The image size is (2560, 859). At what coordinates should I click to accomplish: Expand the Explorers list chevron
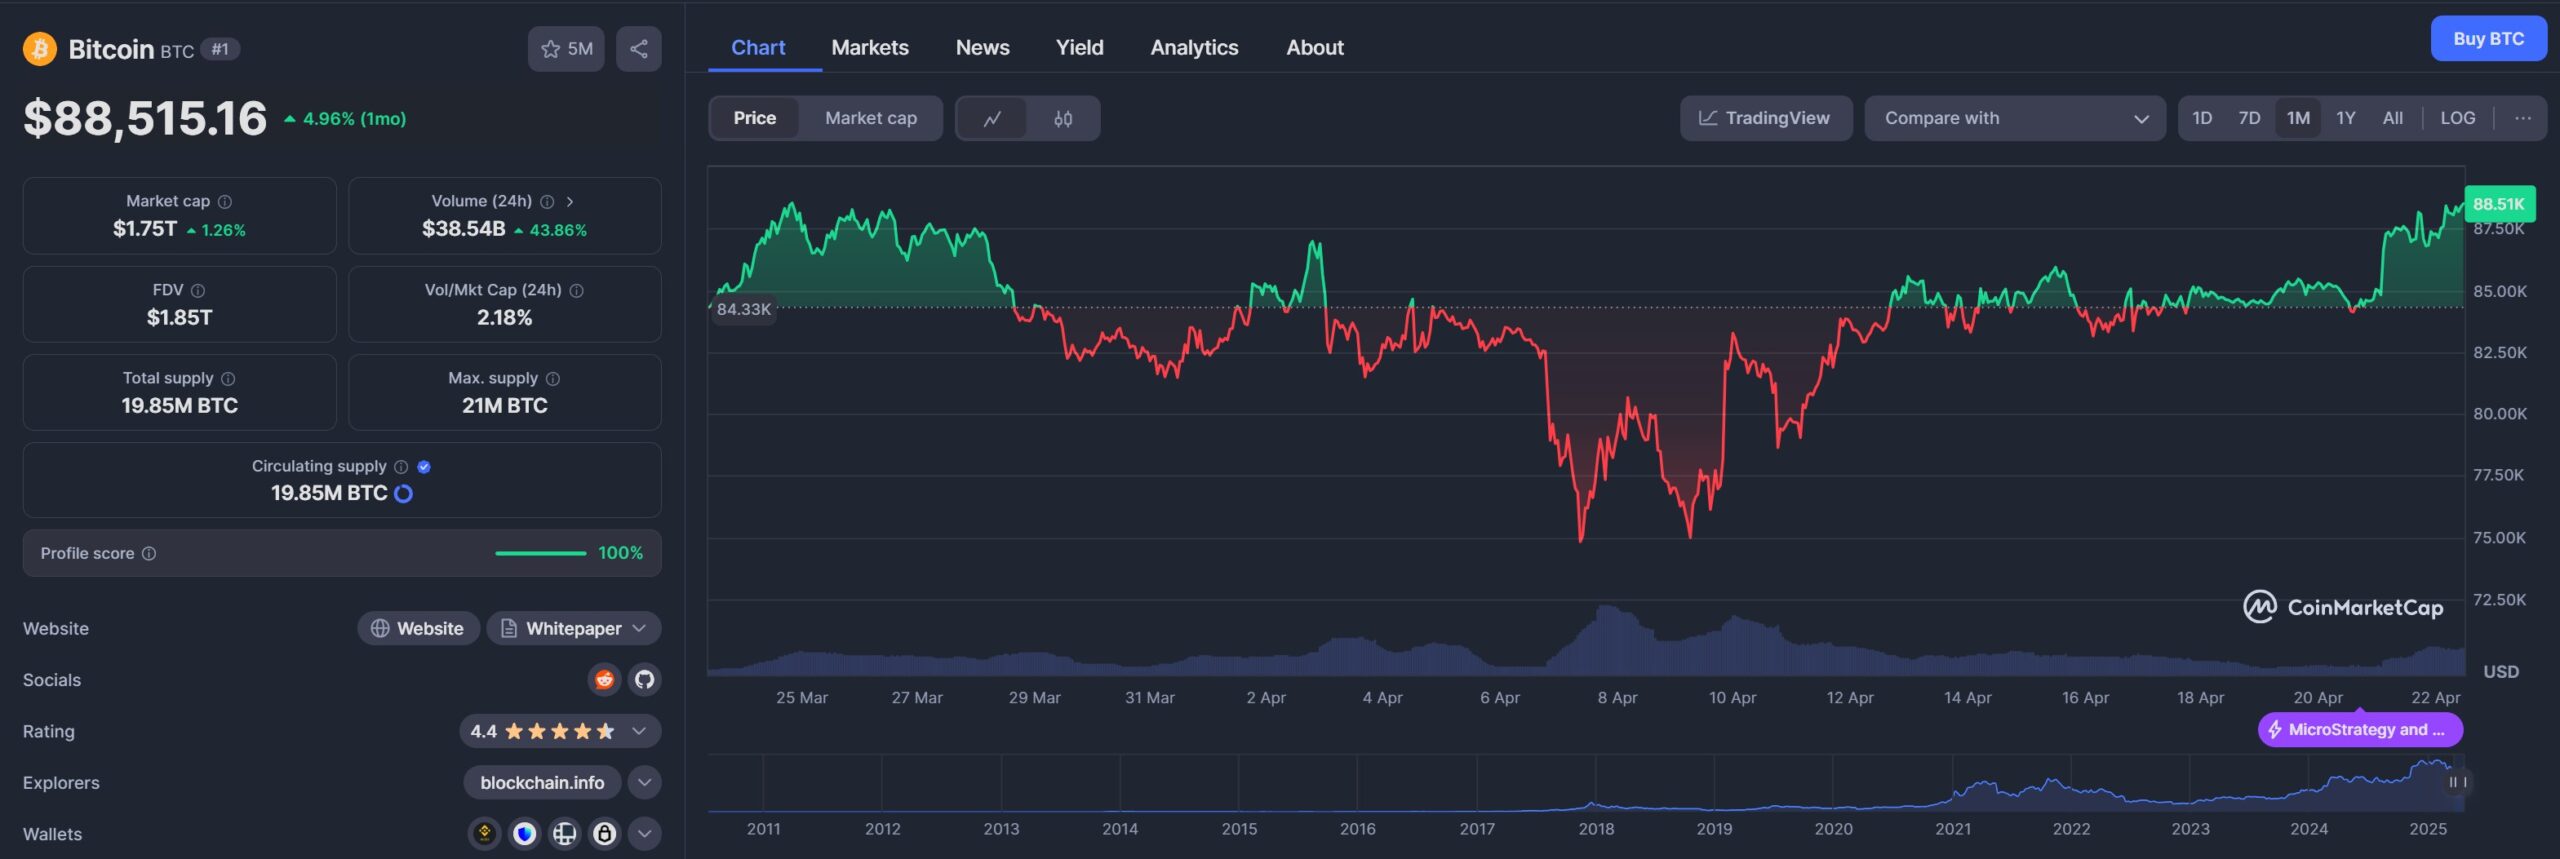645,783
